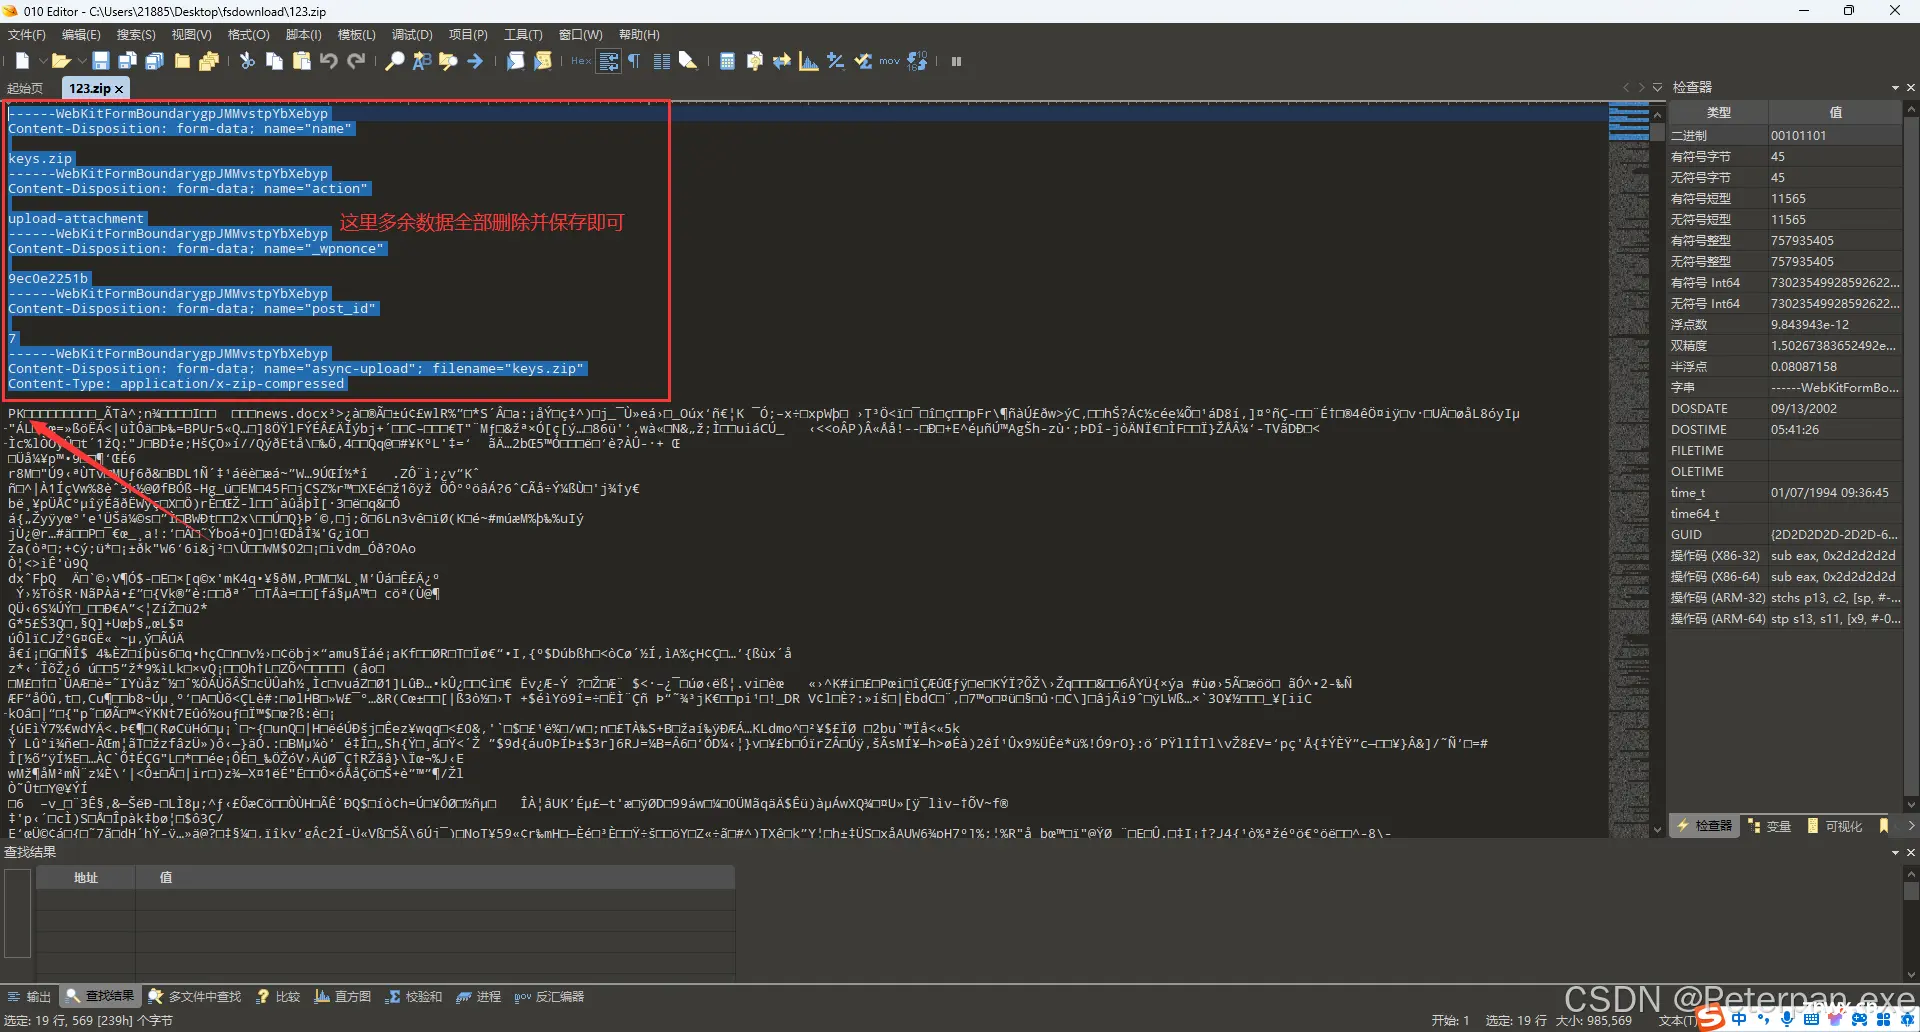Open the 搜索(S) menu
The image size is (1920, 1032).
click(x=136, y=35)
